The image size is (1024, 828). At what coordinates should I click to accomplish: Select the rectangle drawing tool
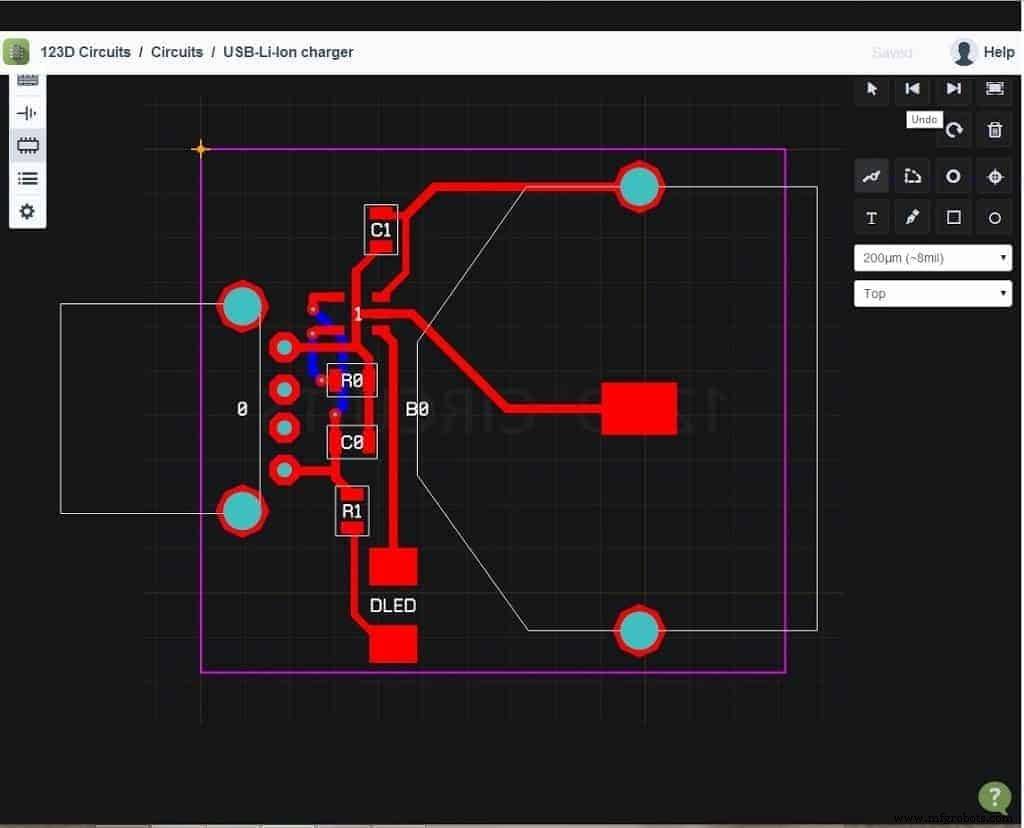pyautogui.click(x=952, y=217)
